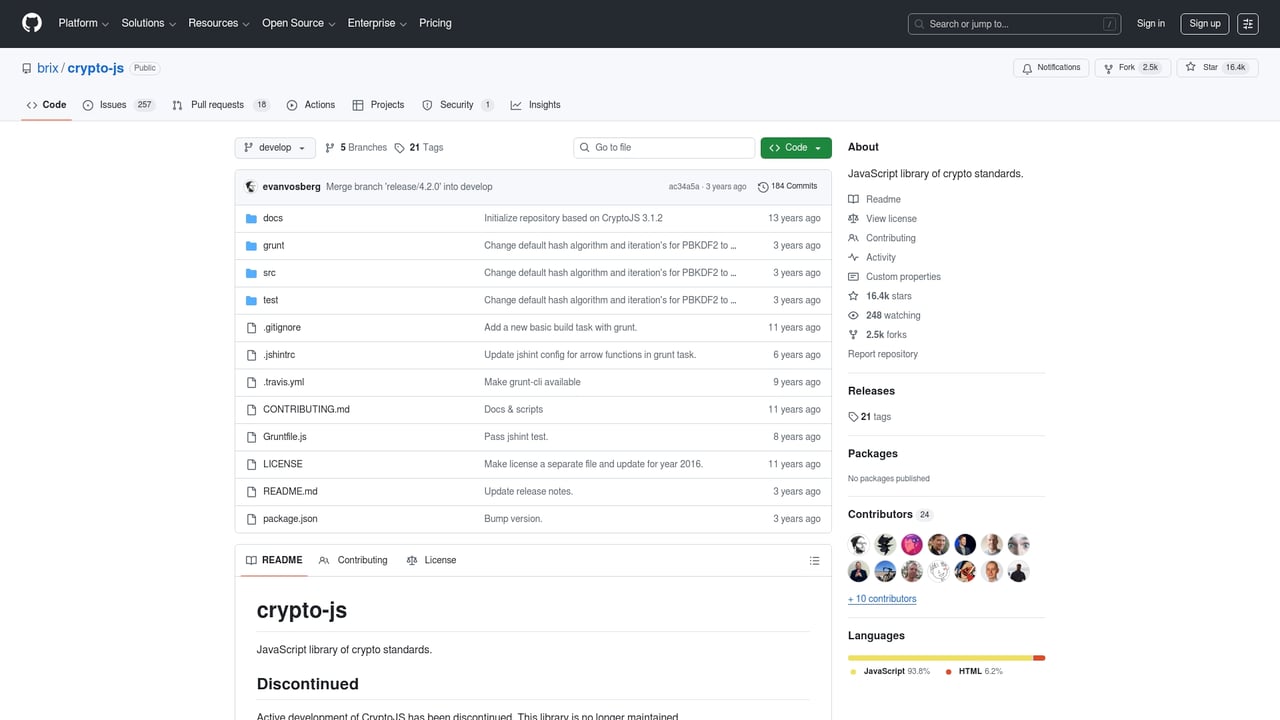
Task: Click the Activity pulse icon
Action: (855, 257)
